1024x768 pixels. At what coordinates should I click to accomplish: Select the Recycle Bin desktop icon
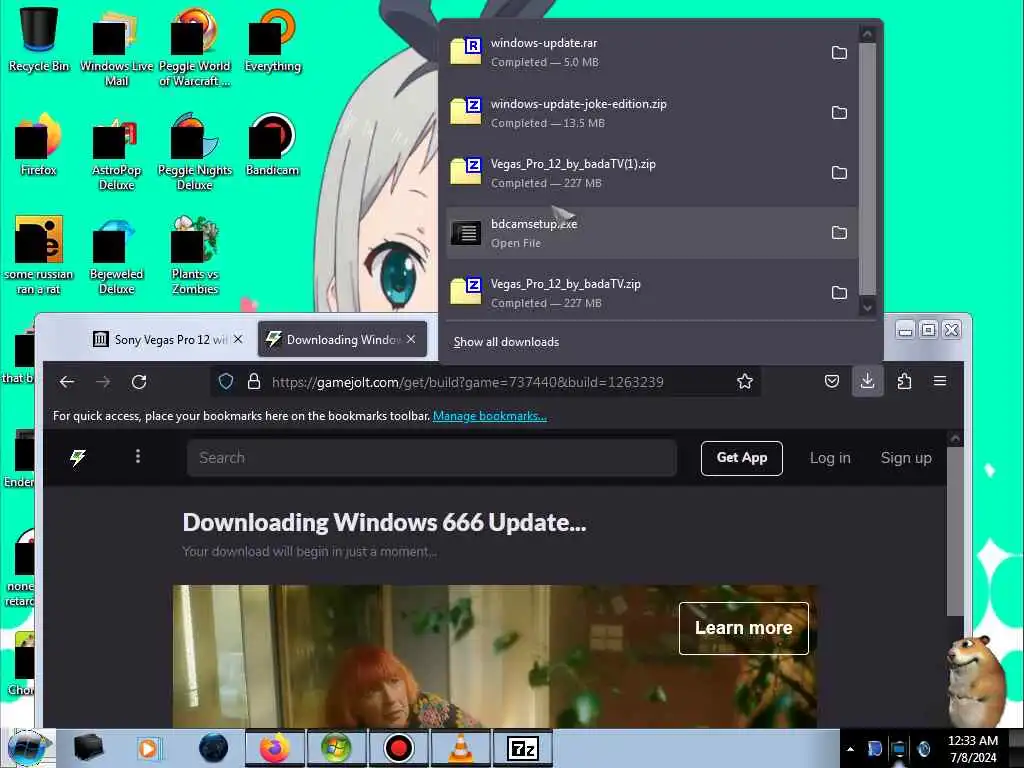(39, 39)
